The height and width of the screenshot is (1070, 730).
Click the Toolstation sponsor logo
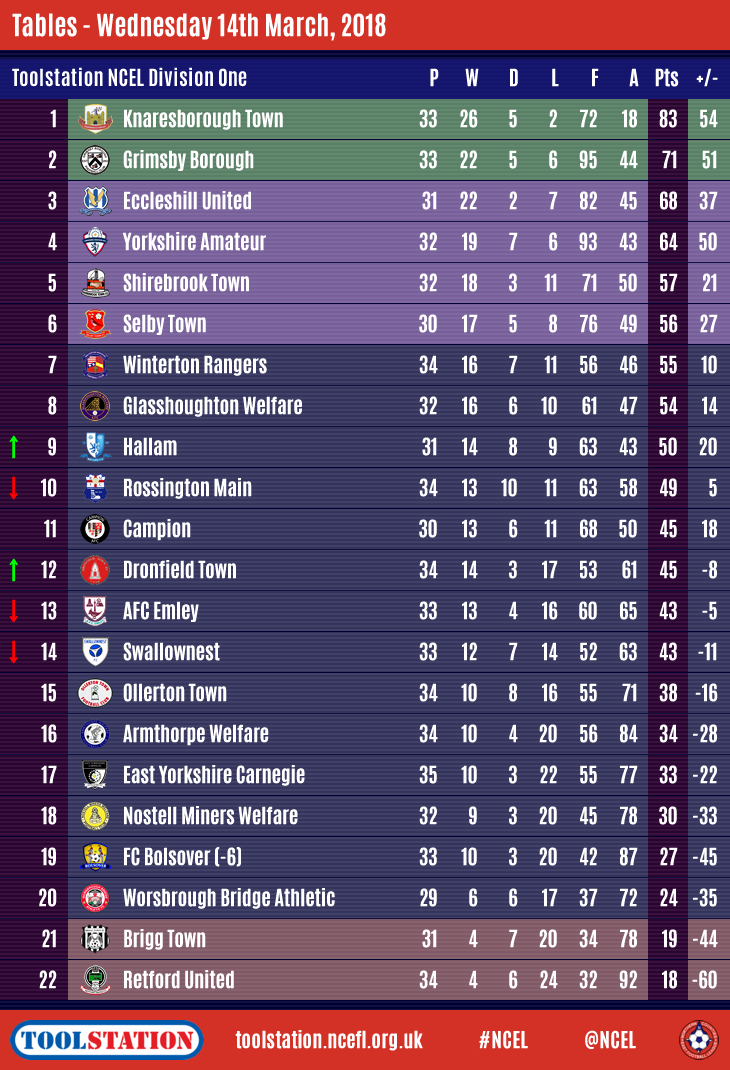pos(108,1040)
